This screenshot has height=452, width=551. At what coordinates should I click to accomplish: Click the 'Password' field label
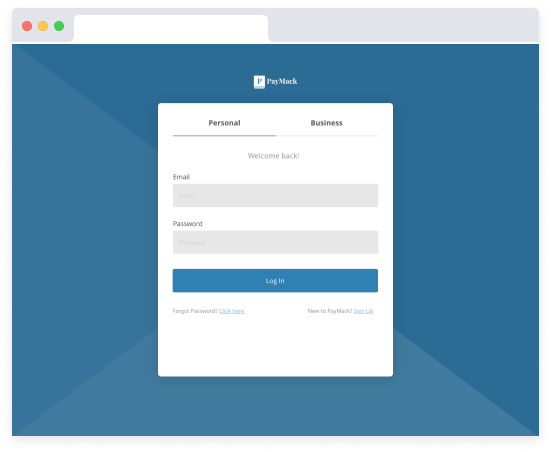[x=188, y=224]
